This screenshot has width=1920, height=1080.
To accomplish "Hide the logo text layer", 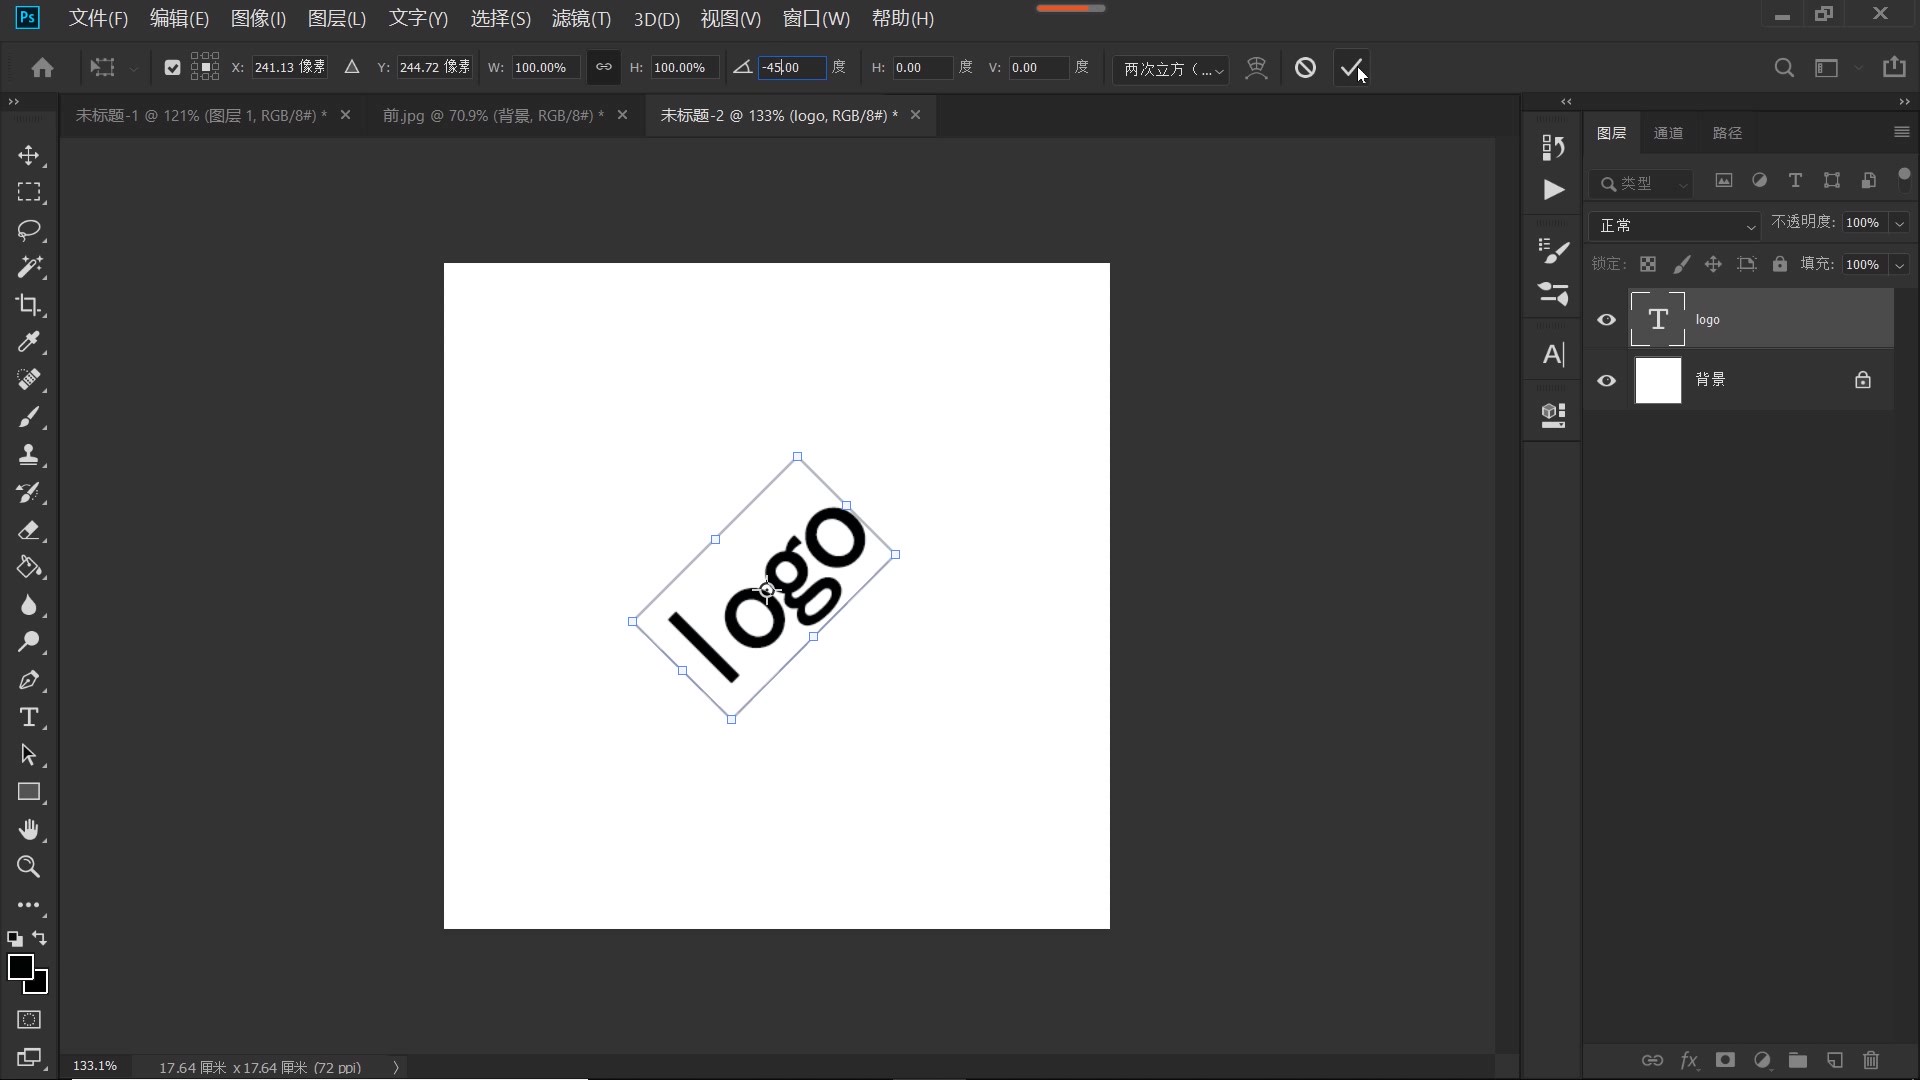I will (1606, 319).
